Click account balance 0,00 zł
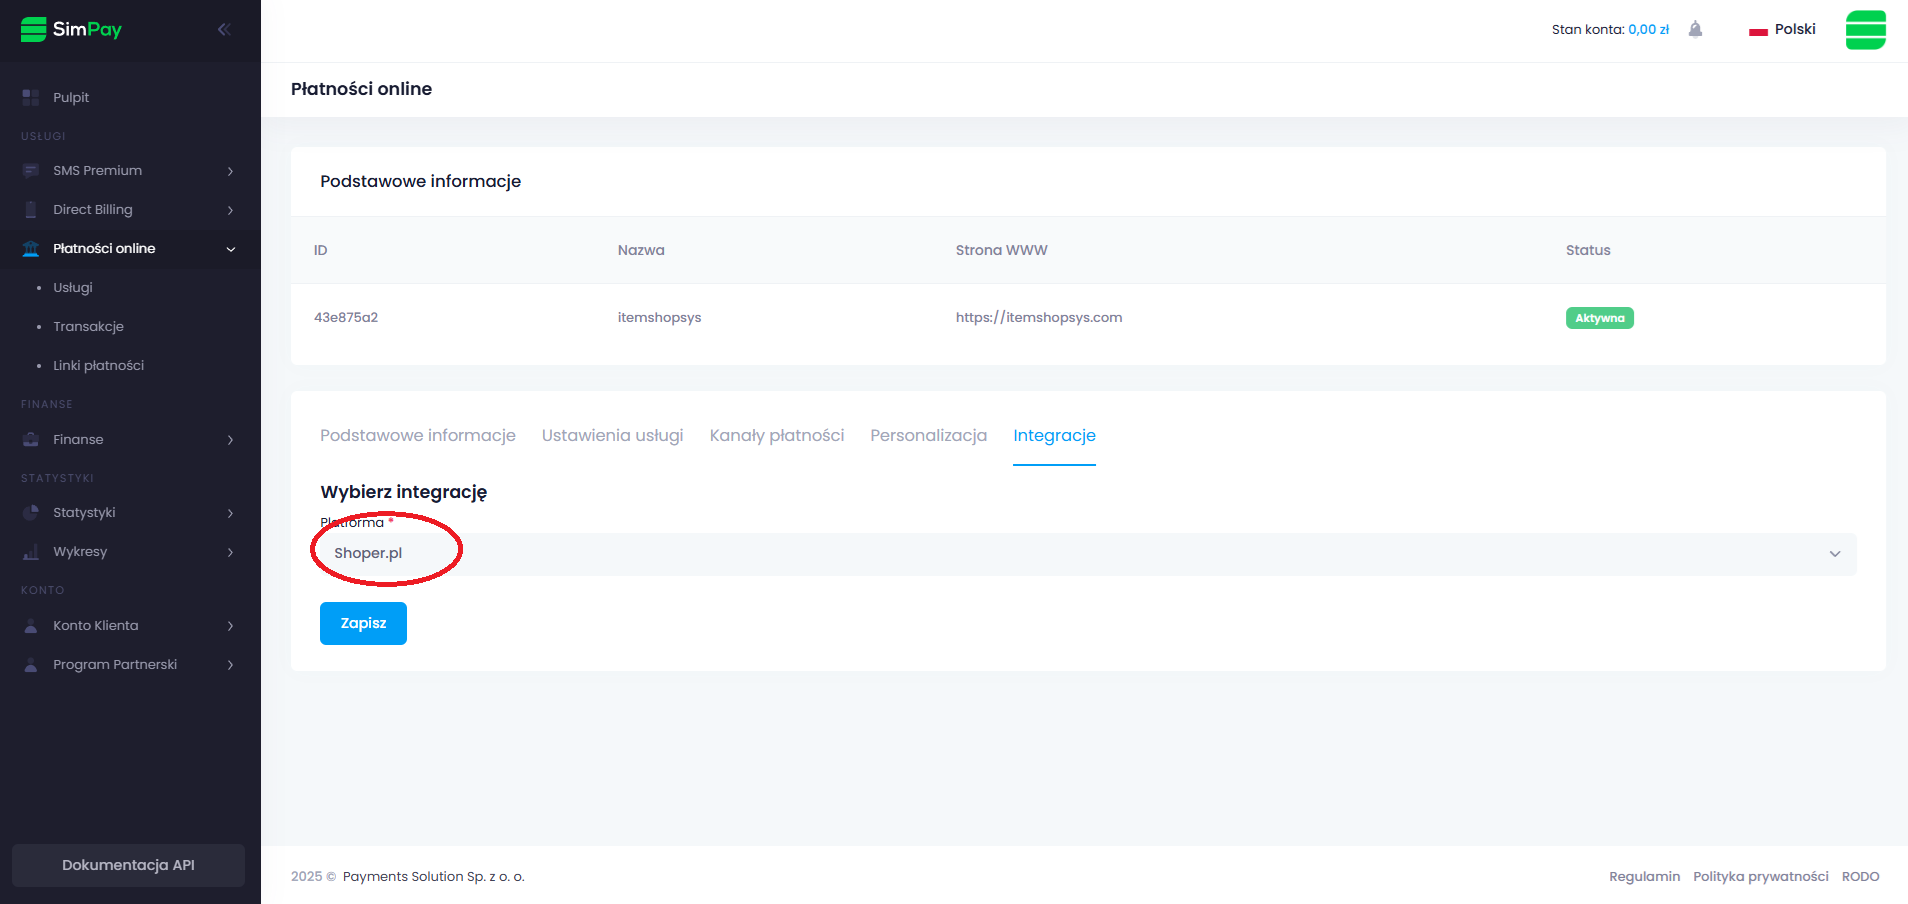Image resolution: width=1908 pixels, height=904 pixels. (1648, 29)
